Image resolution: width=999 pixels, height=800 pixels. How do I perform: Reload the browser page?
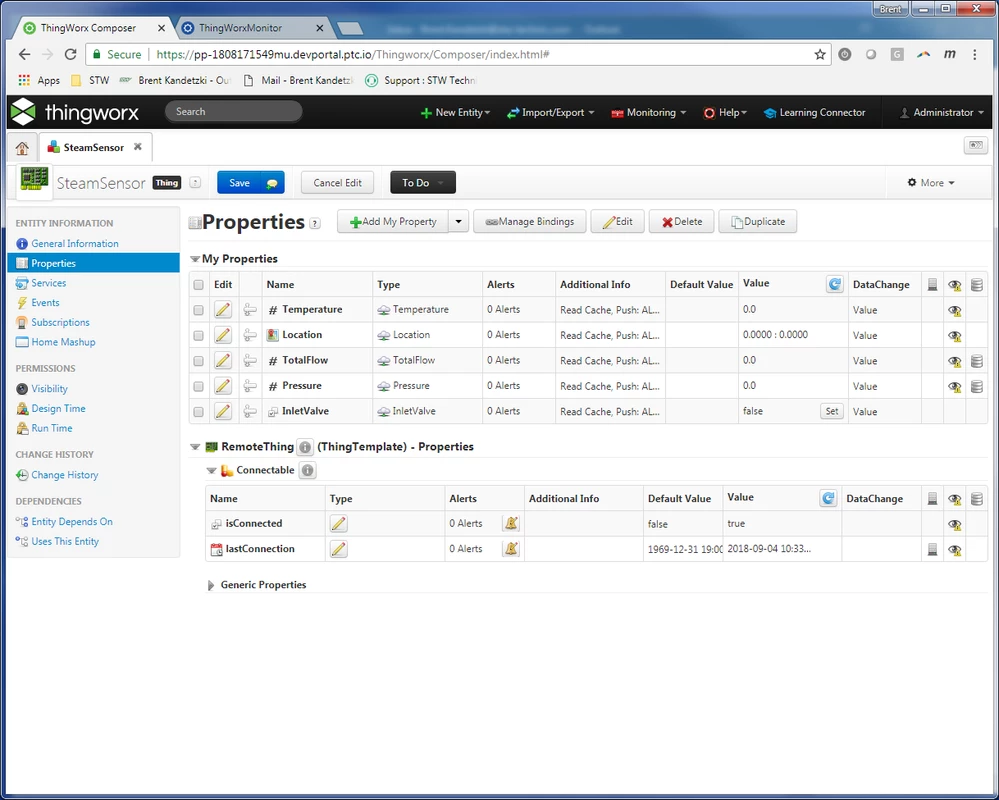point(71,54)
